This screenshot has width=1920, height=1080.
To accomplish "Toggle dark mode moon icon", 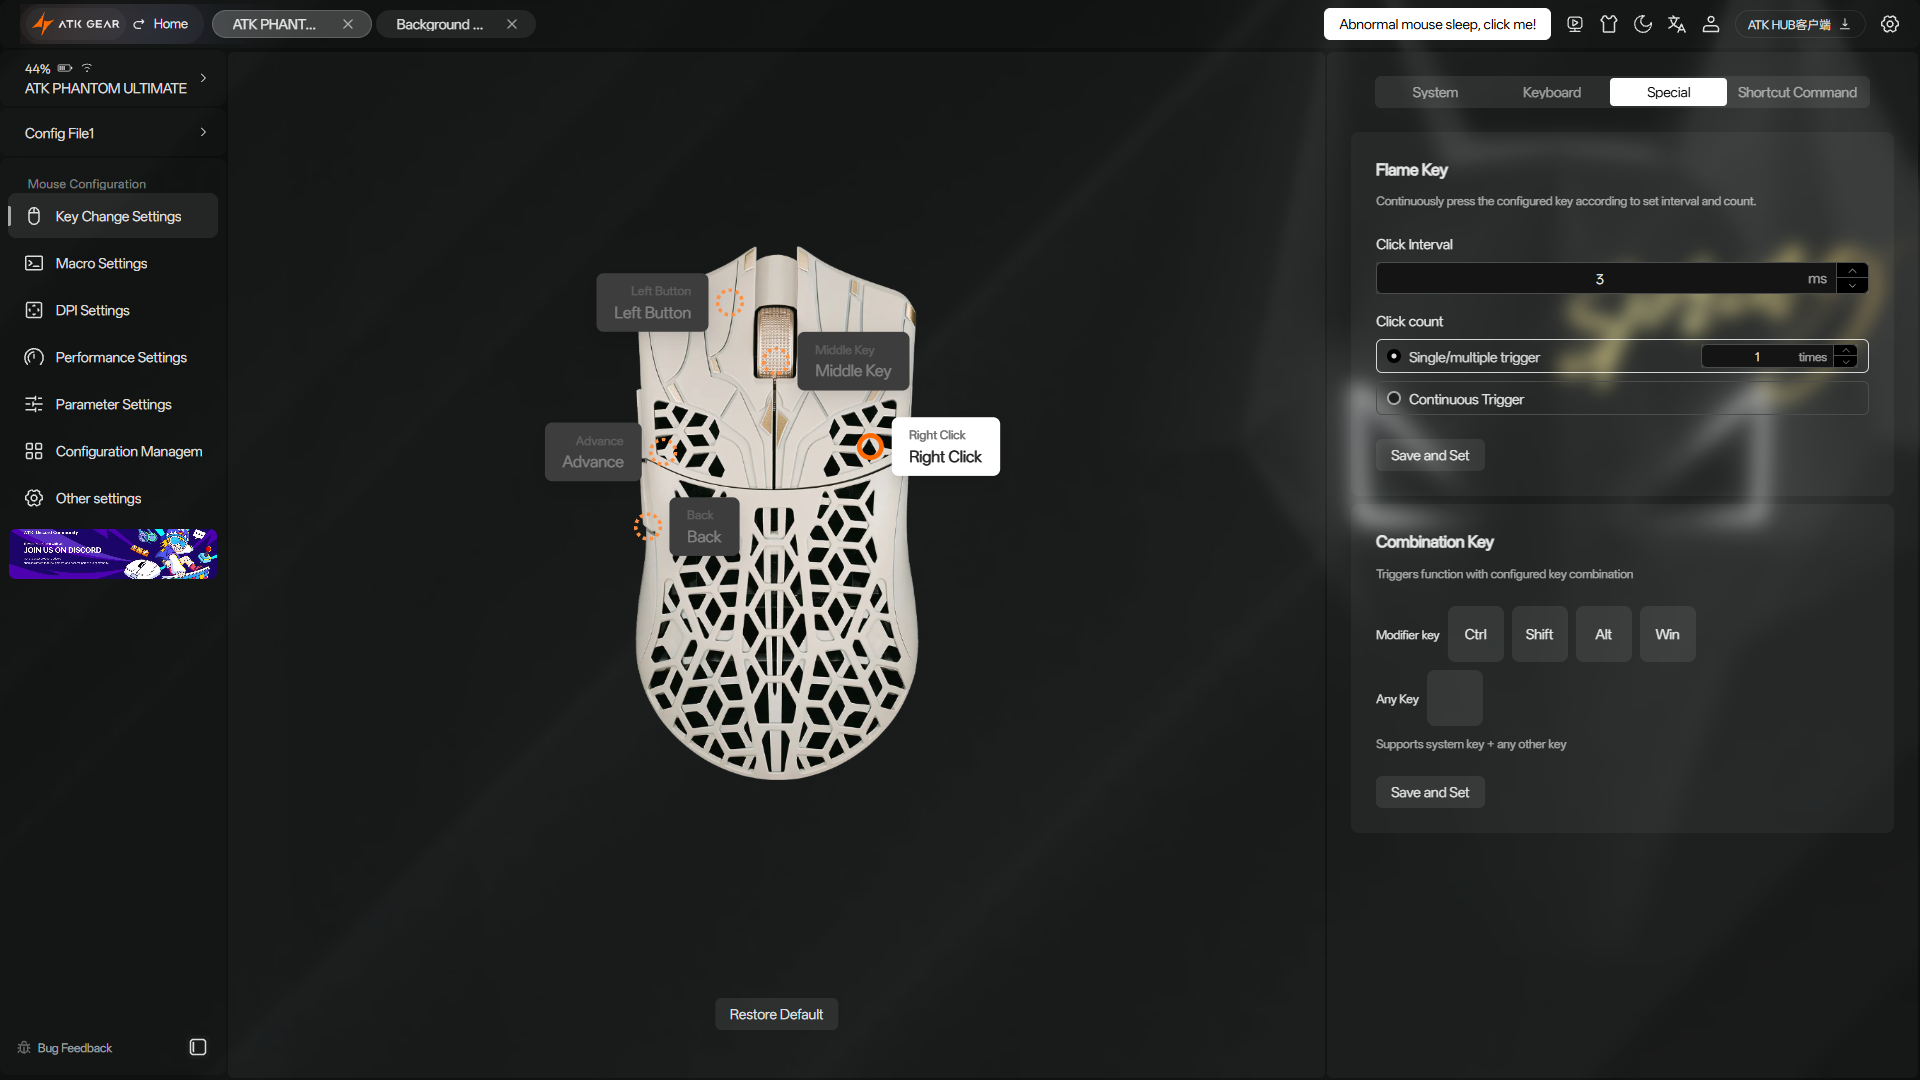I will click(1643, 24).
